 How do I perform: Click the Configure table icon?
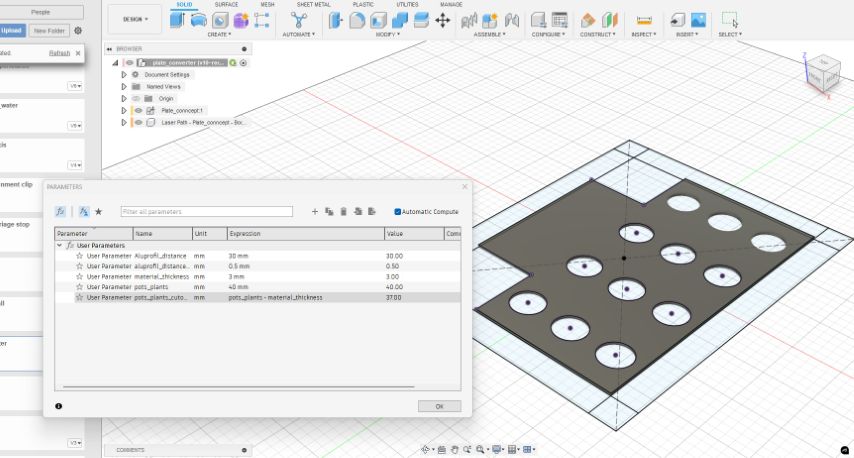point(559,21)
